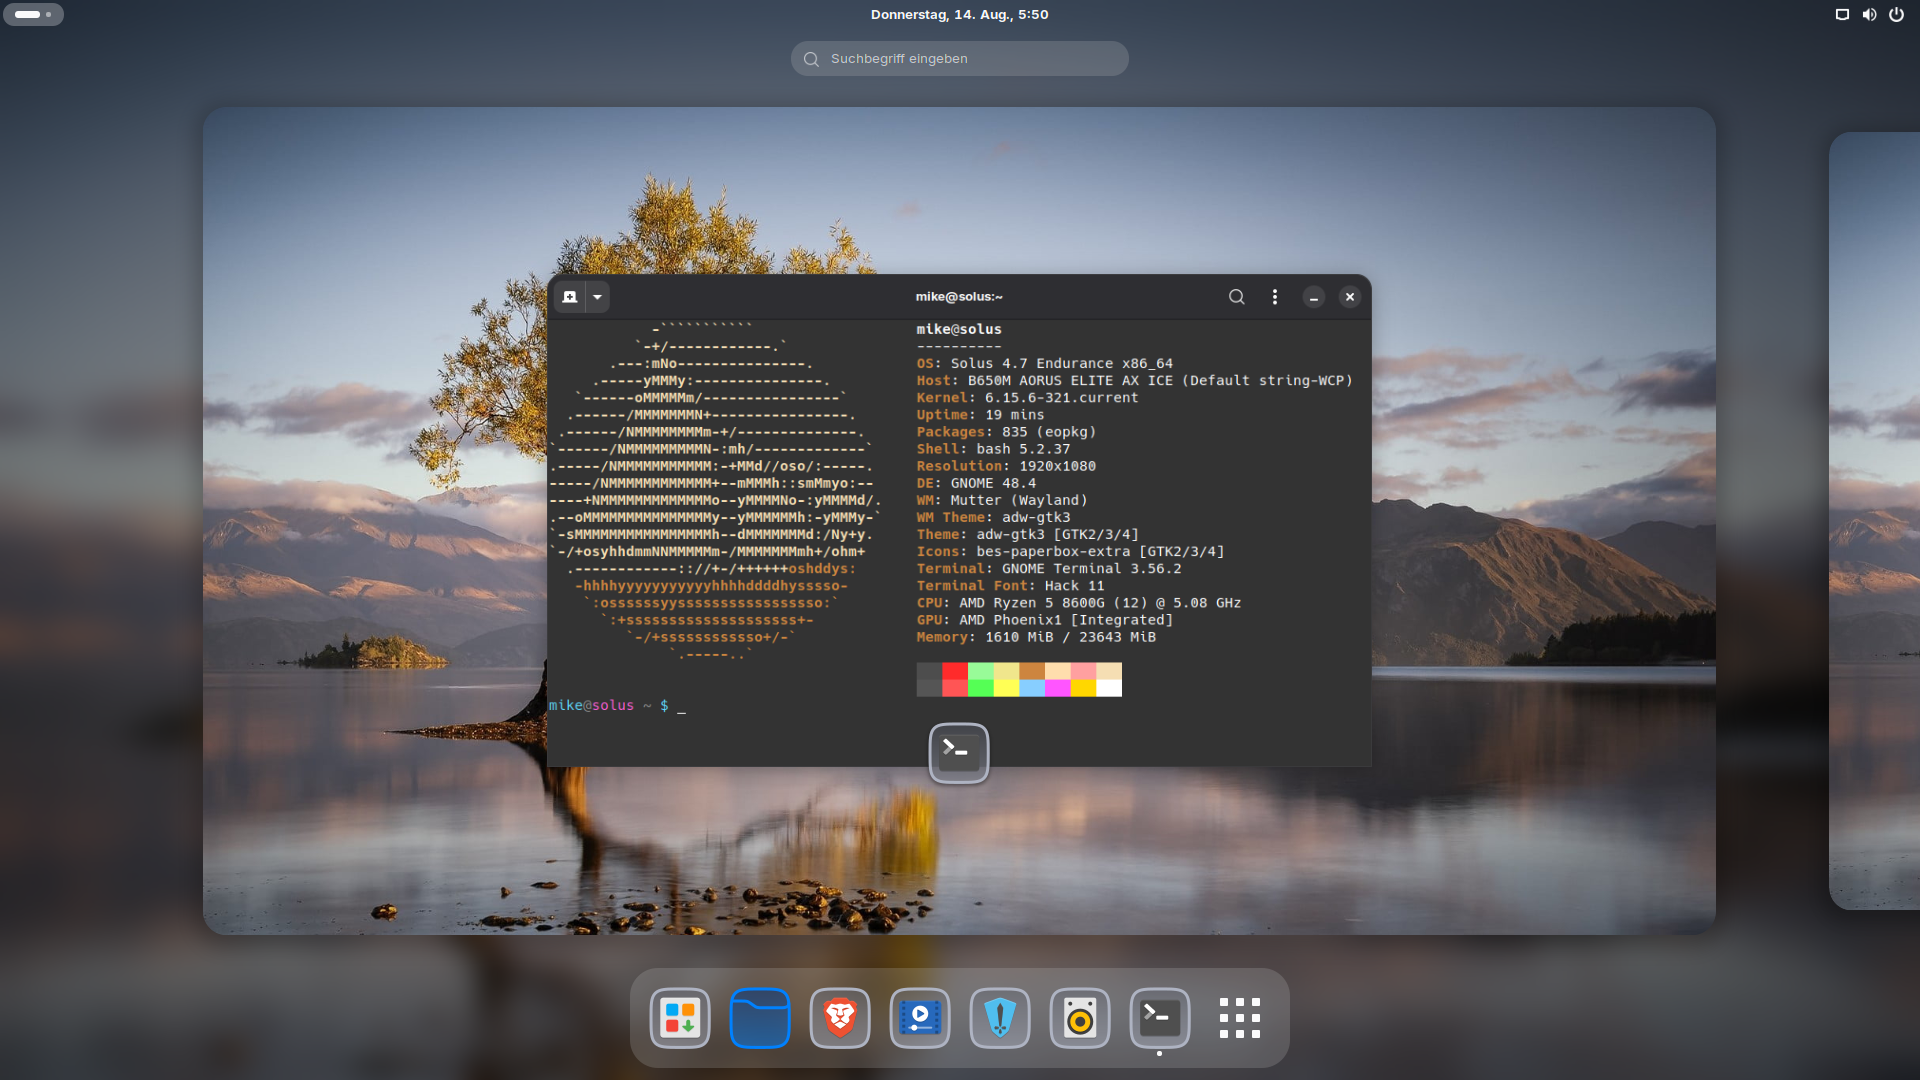Start the Rhythmbox music player from the dock

click(1080, 1018)
